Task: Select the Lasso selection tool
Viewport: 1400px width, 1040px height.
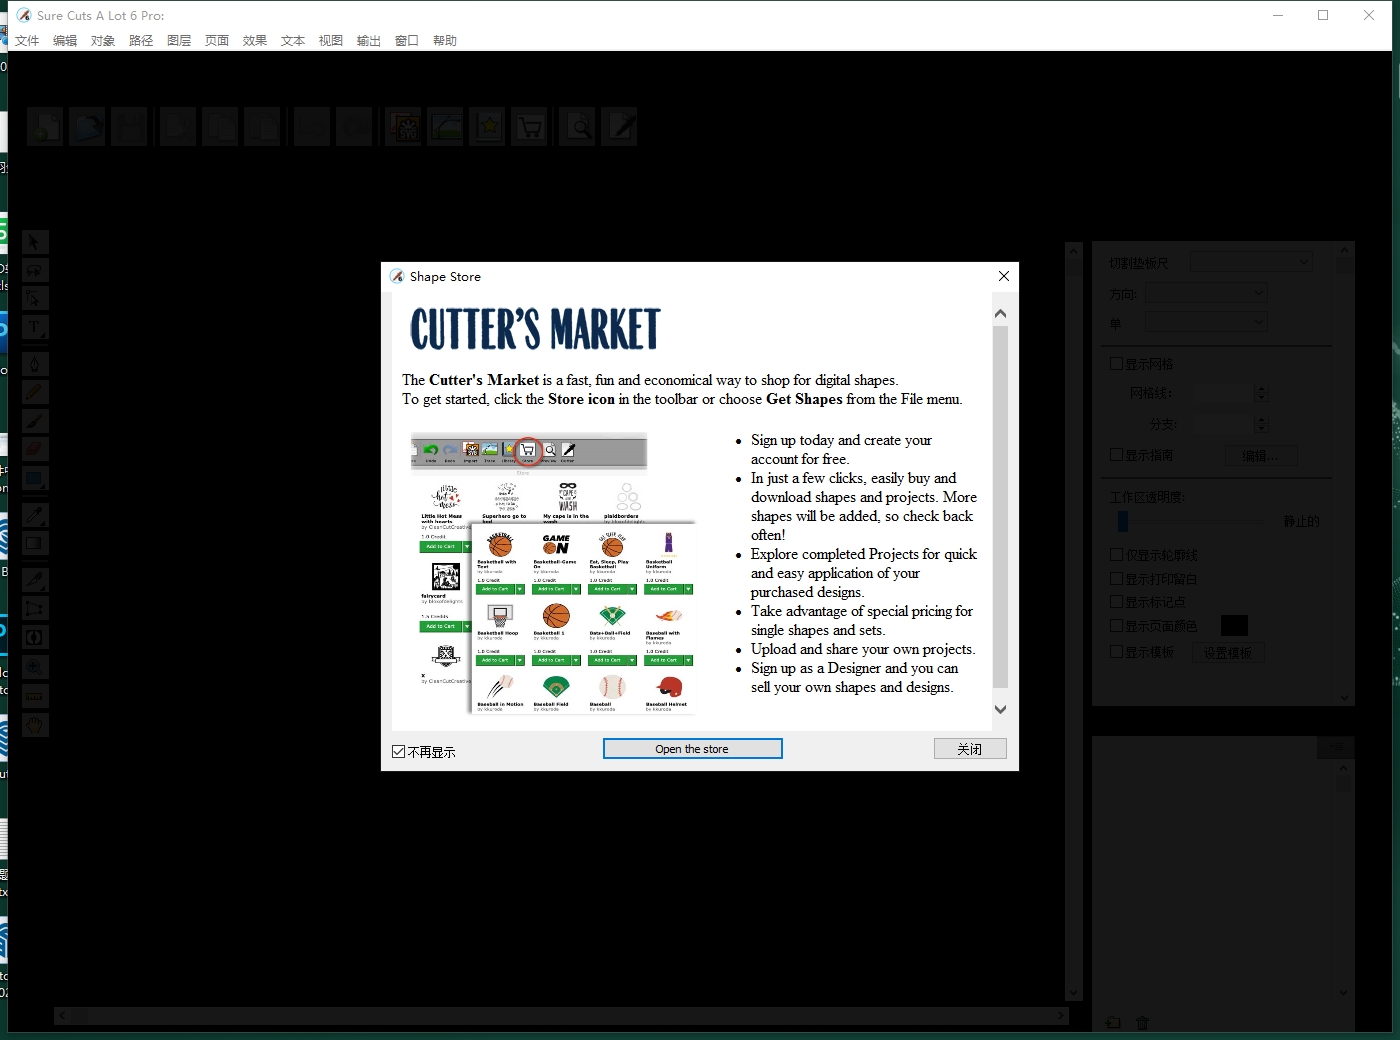Action: (x=35, y=270)
